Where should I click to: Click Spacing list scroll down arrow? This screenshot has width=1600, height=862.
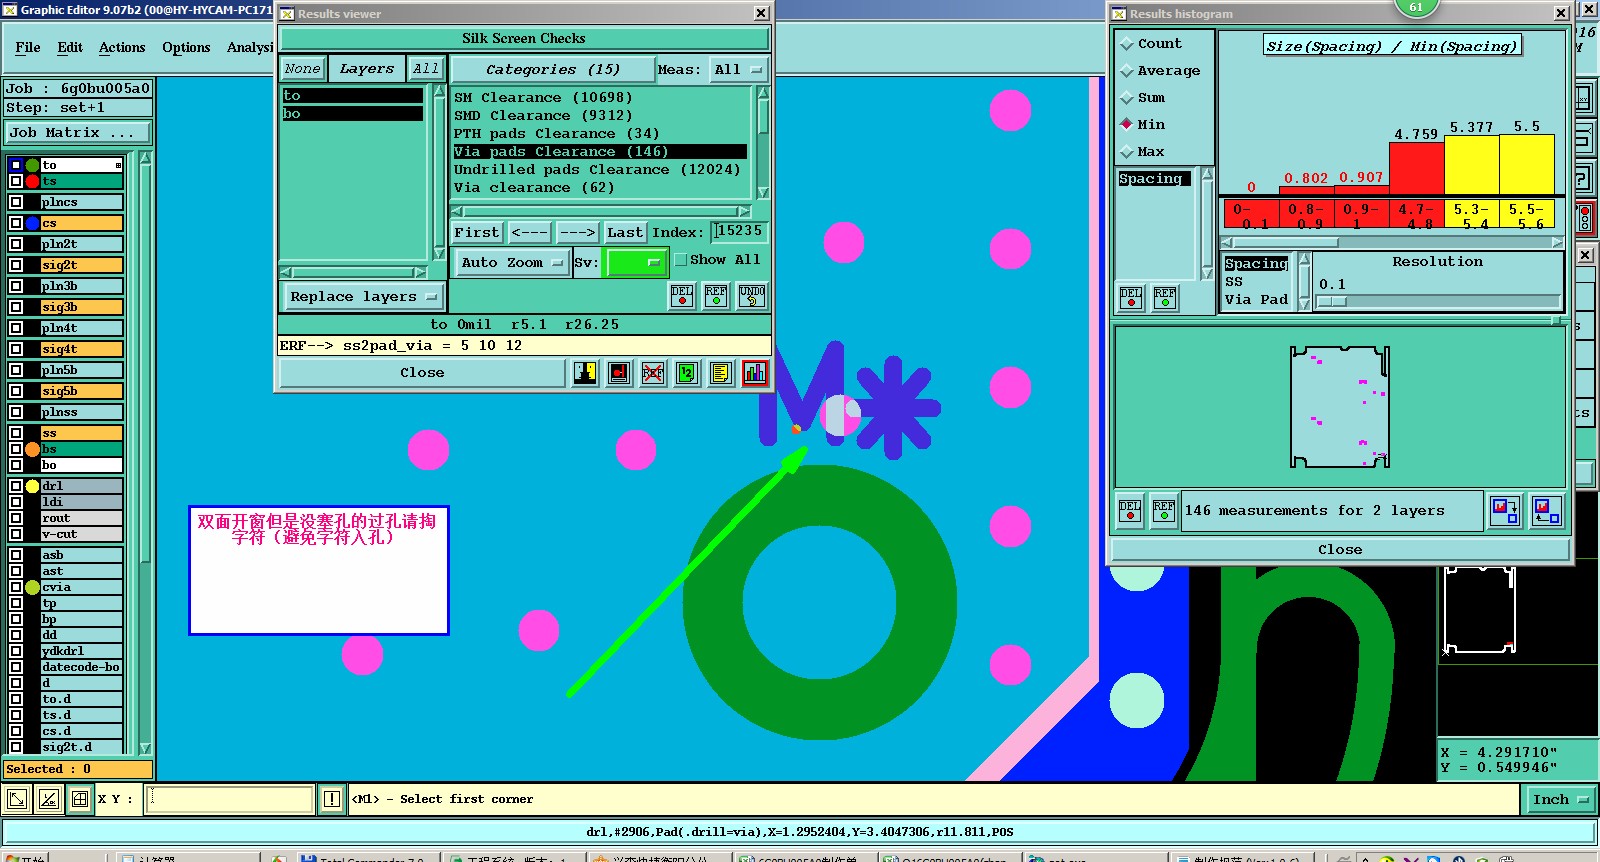click(1207, 274)
